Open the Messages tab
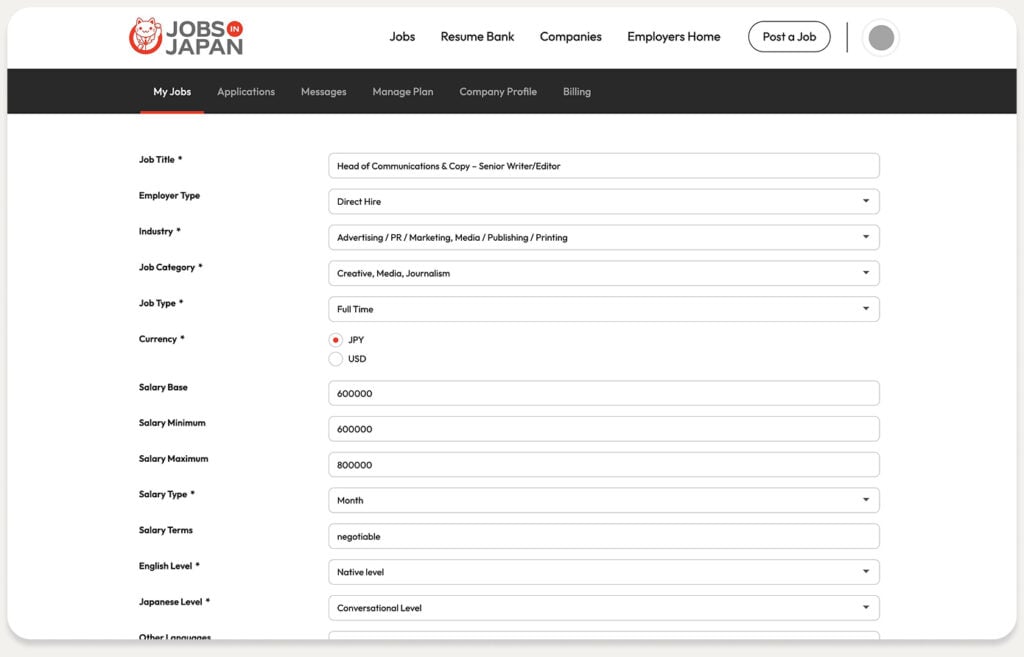Viewport: 1024px width, 657px height. pos(323,91)
